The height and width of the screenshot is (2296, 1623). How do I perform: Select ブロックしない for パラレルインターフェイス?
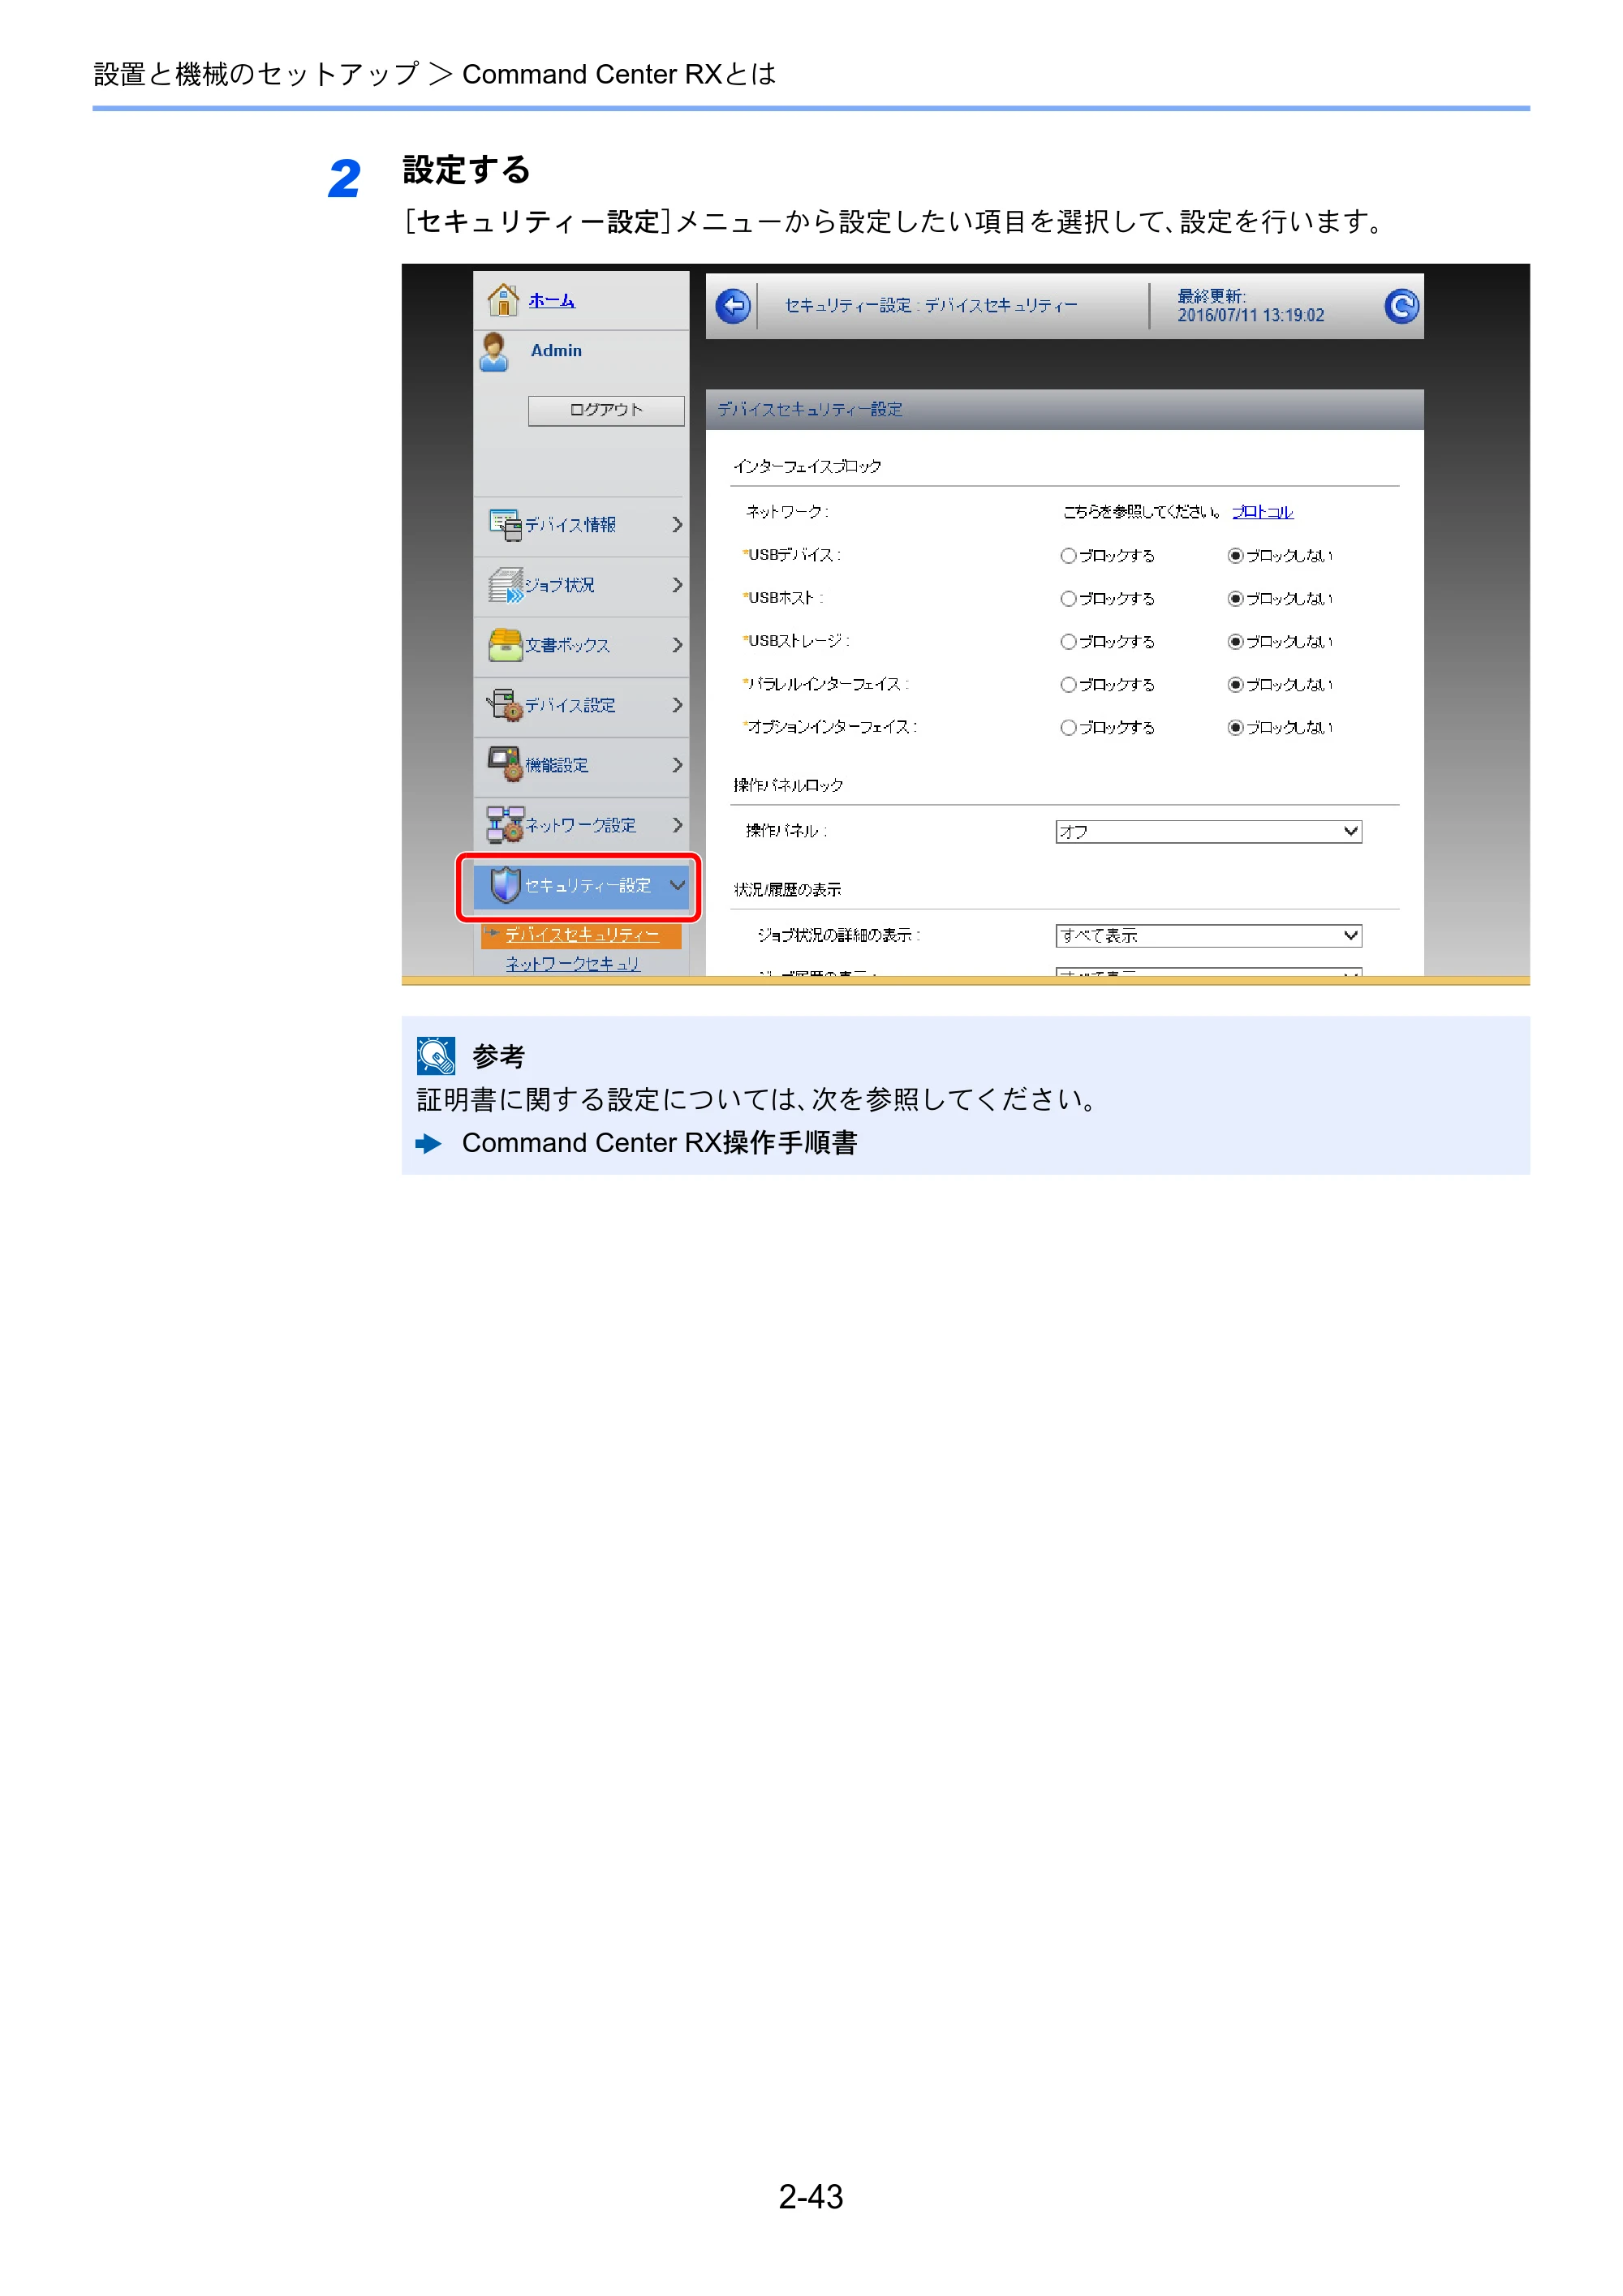click(1236, 685)
